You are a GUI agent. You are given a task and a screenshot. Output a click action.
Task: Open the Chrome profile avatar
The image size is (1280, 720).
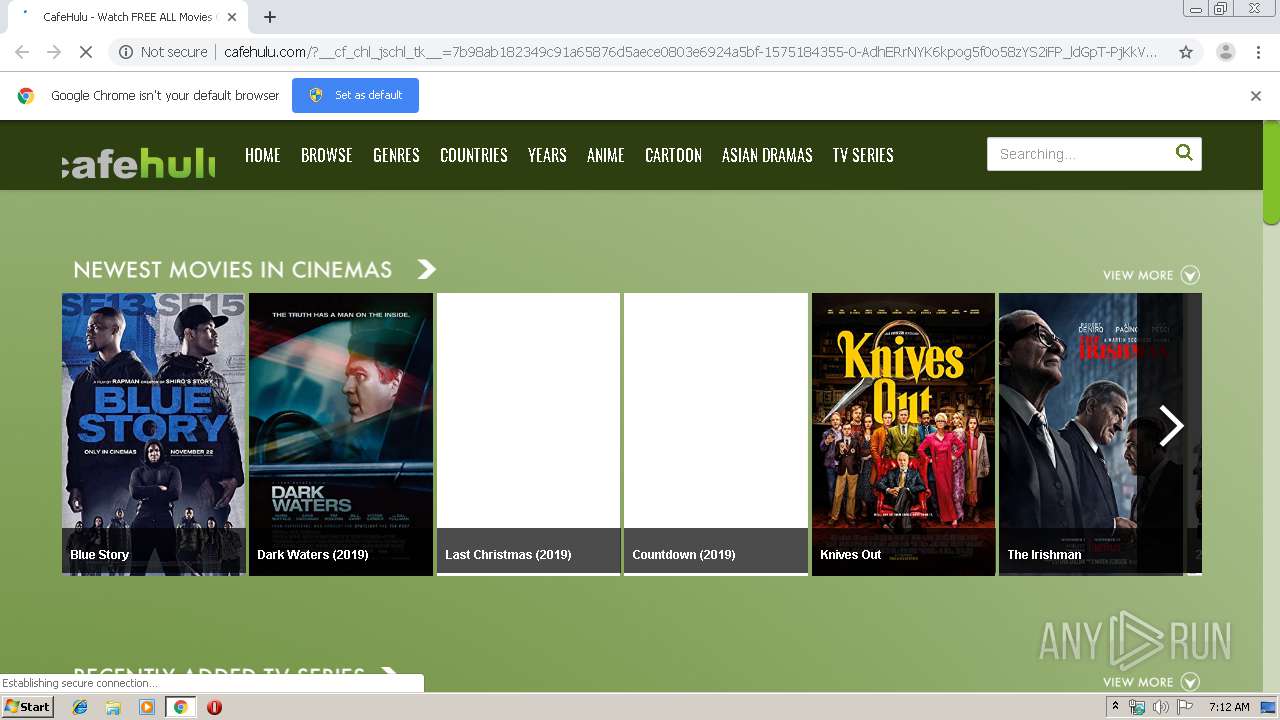click(x=1225, y=52)
